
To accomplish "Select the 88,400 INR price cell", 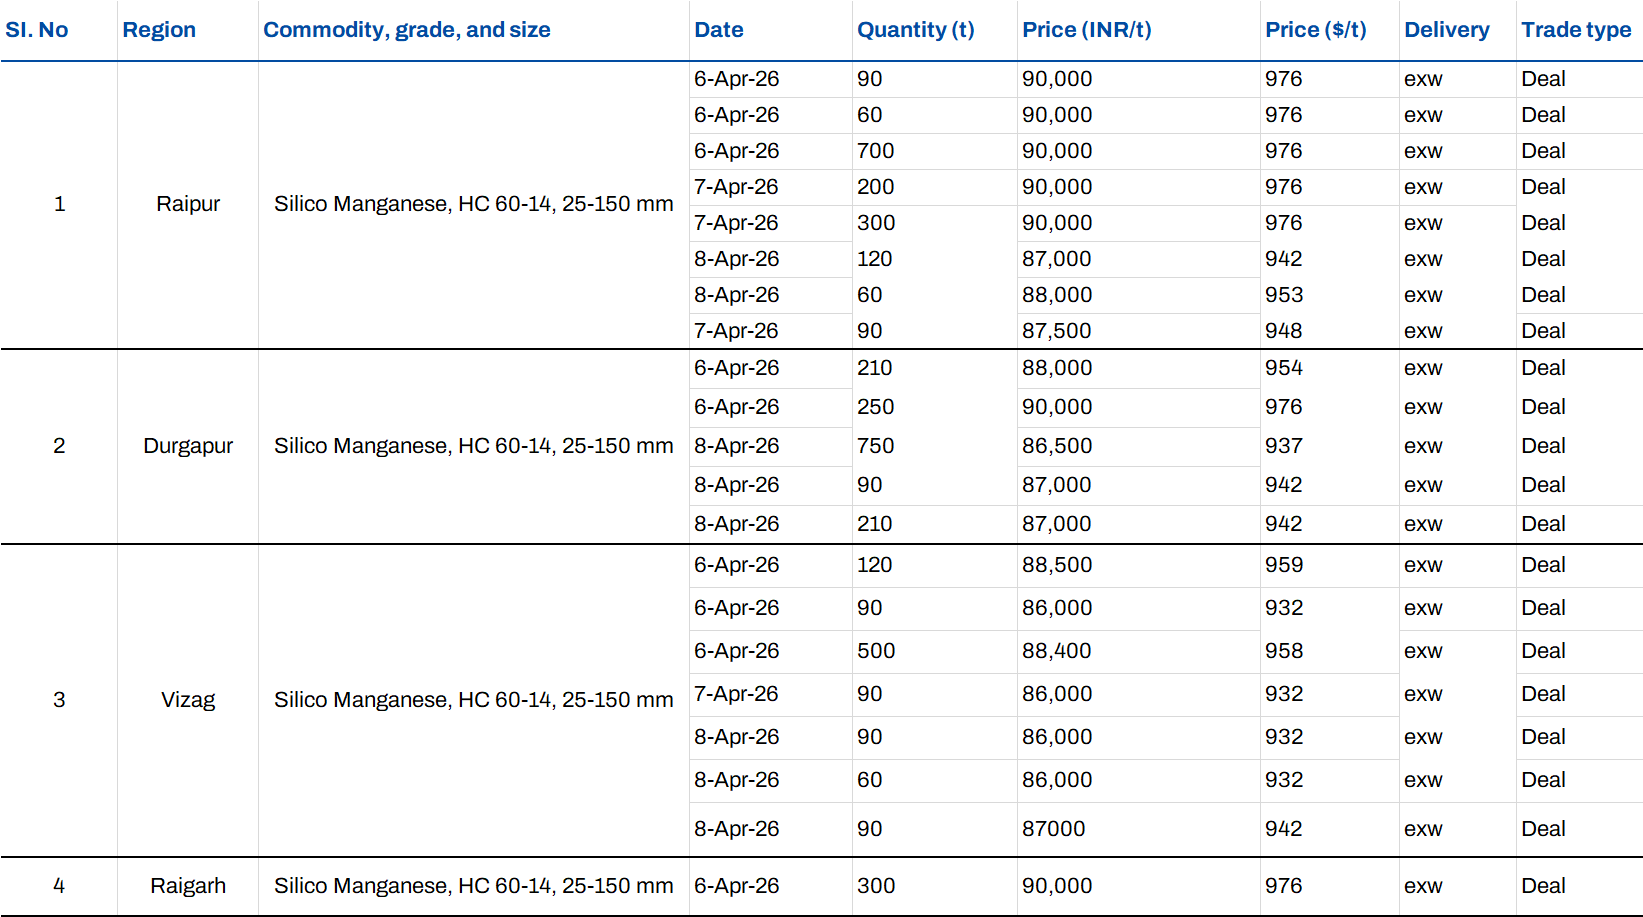I will [x=1056, y=651].
